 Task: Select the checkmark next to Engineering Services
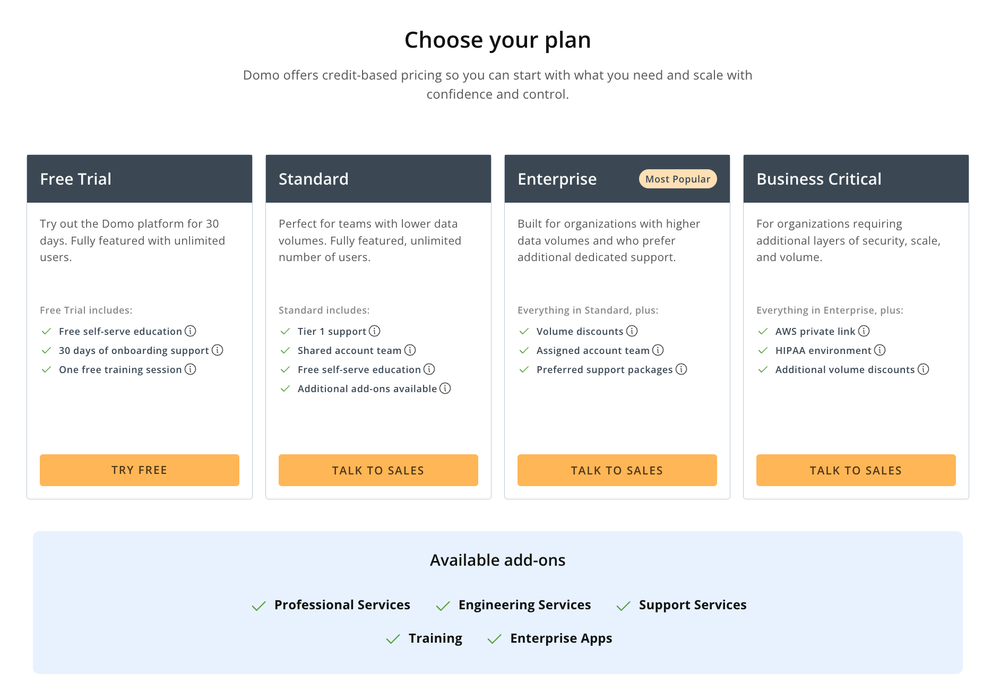point(441,605)
